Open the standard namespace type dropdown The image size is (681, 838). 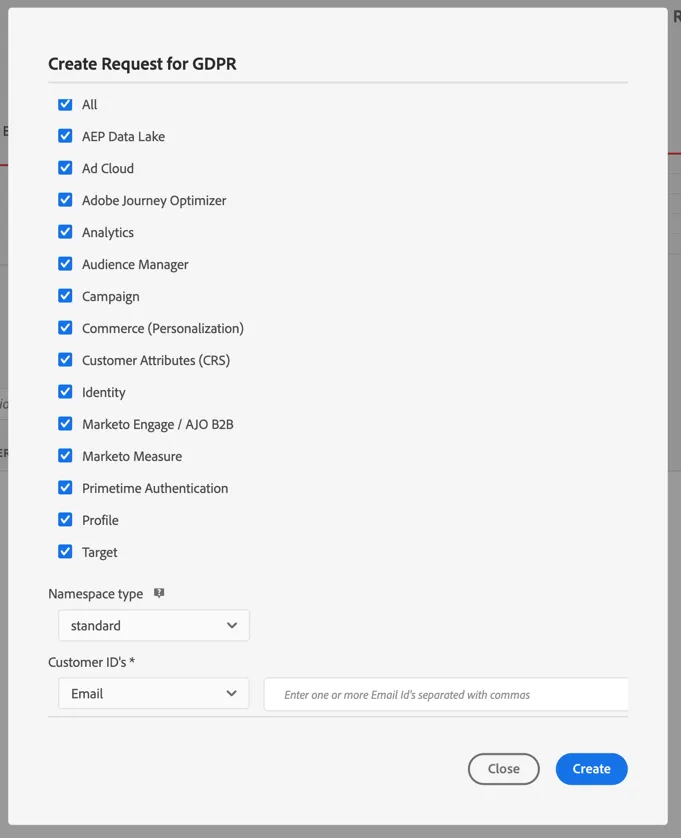154,625
